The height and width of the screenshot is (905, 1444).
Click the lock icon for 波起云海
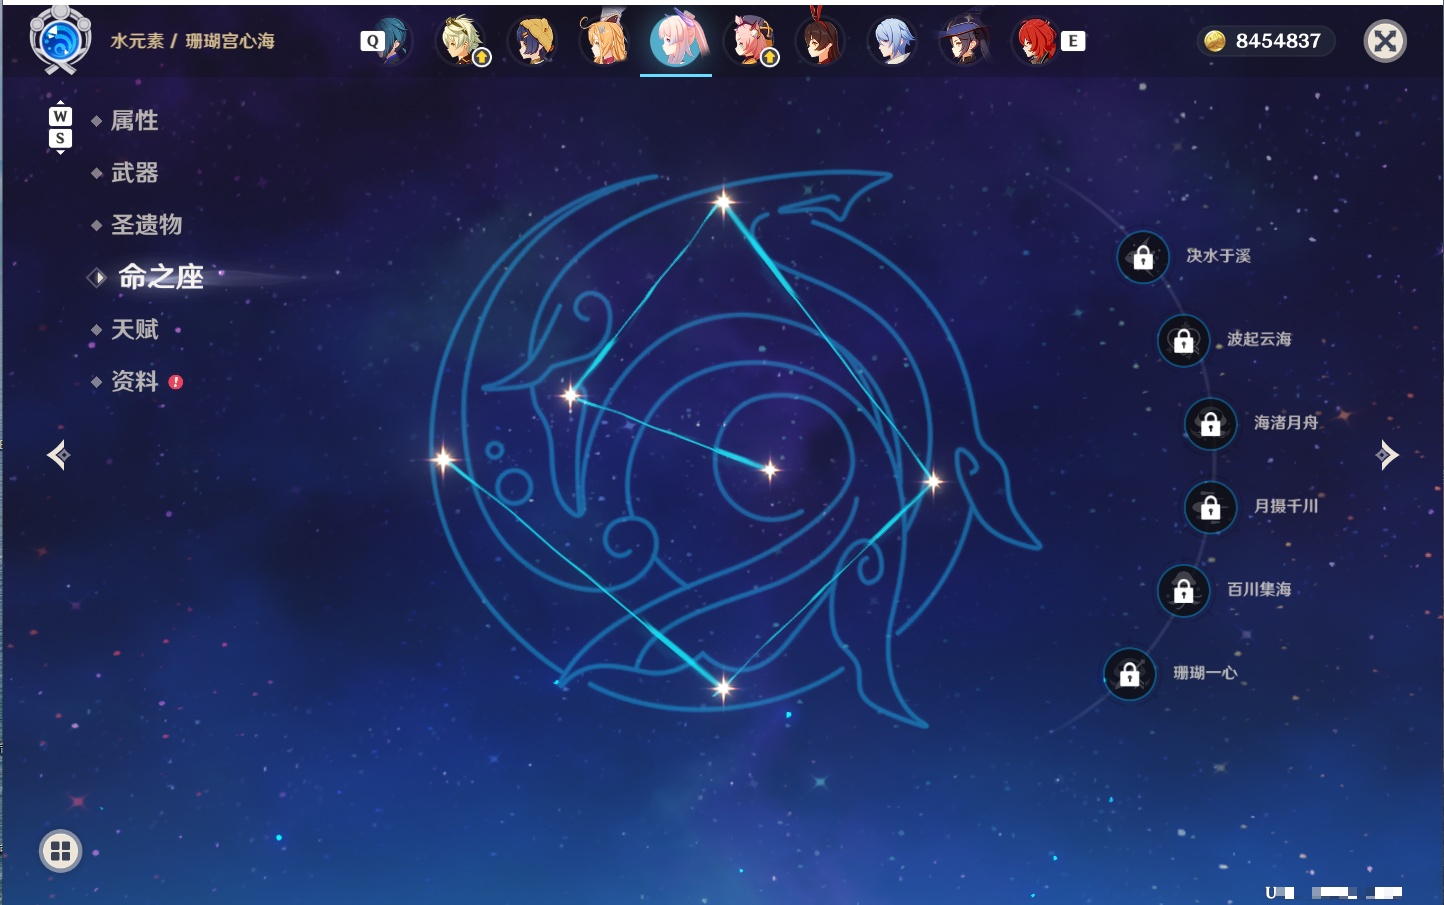pos(1184,341)
